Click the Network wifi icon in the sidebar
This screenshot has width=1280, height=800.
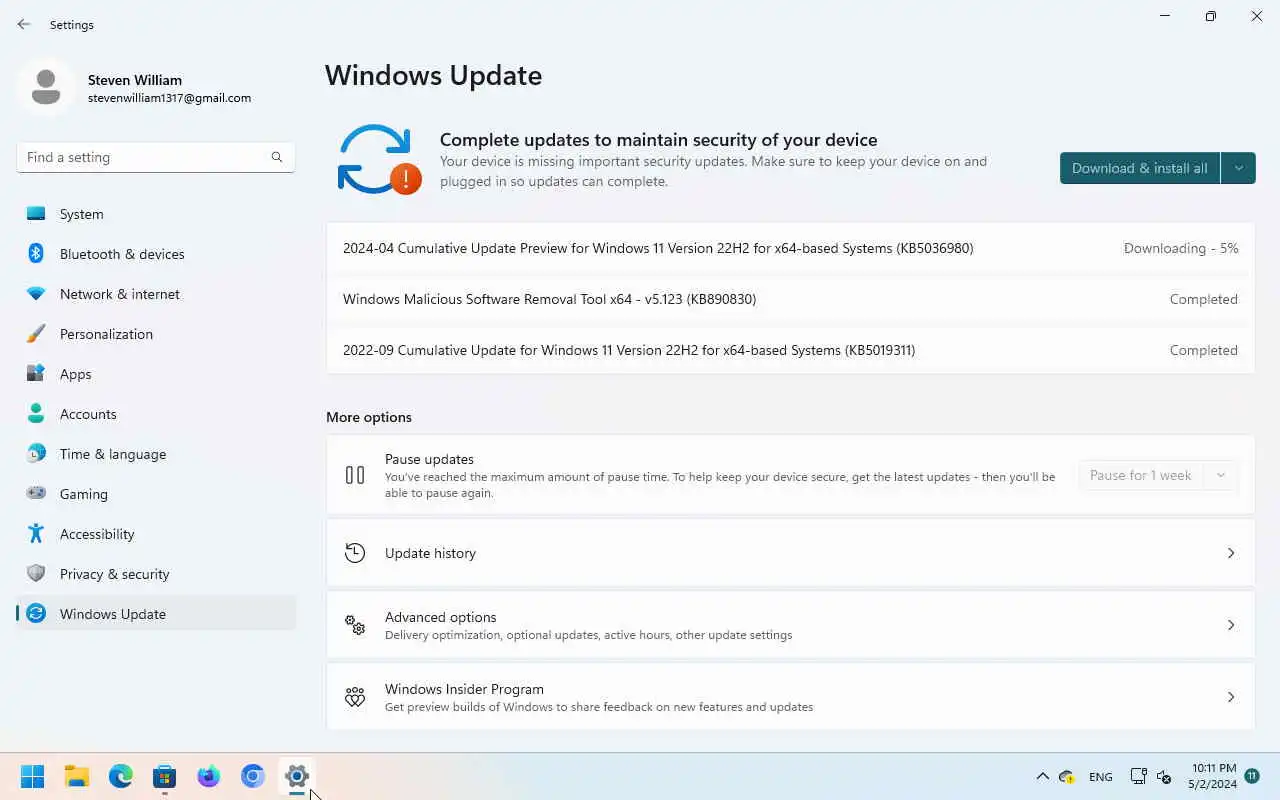point(36,294)
